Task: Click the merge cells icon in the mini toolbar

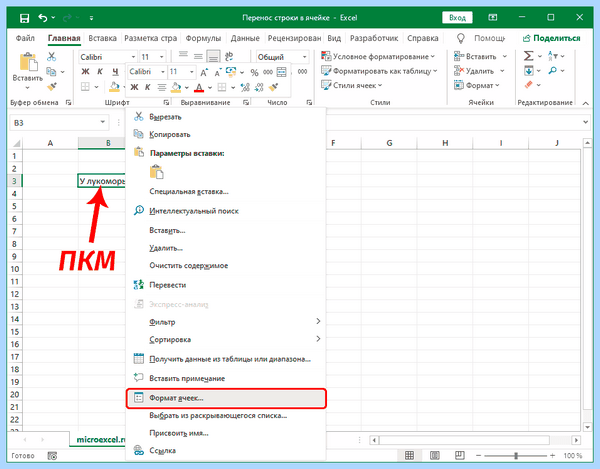Action: [x=282, y=72]
